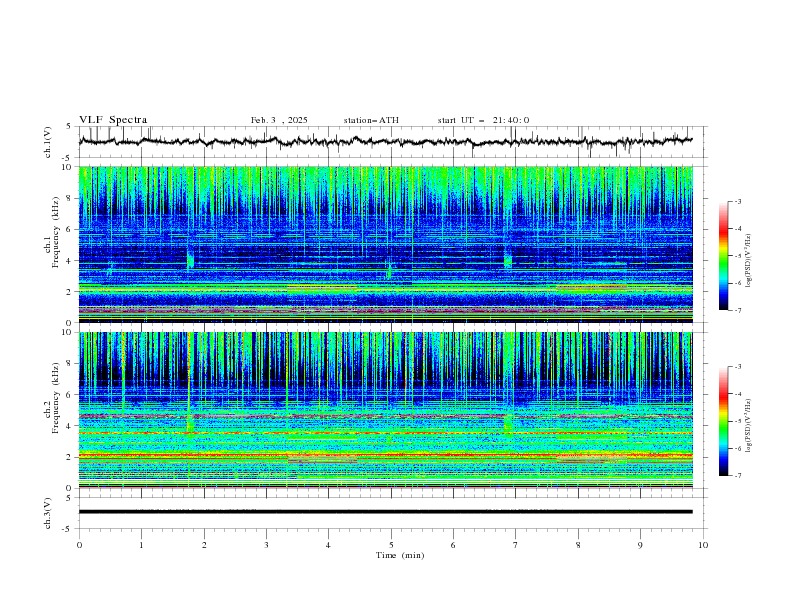Click the "ch.3(V)" waveform axis label
This screenshot has width=792, height=612.
[48, 513]
